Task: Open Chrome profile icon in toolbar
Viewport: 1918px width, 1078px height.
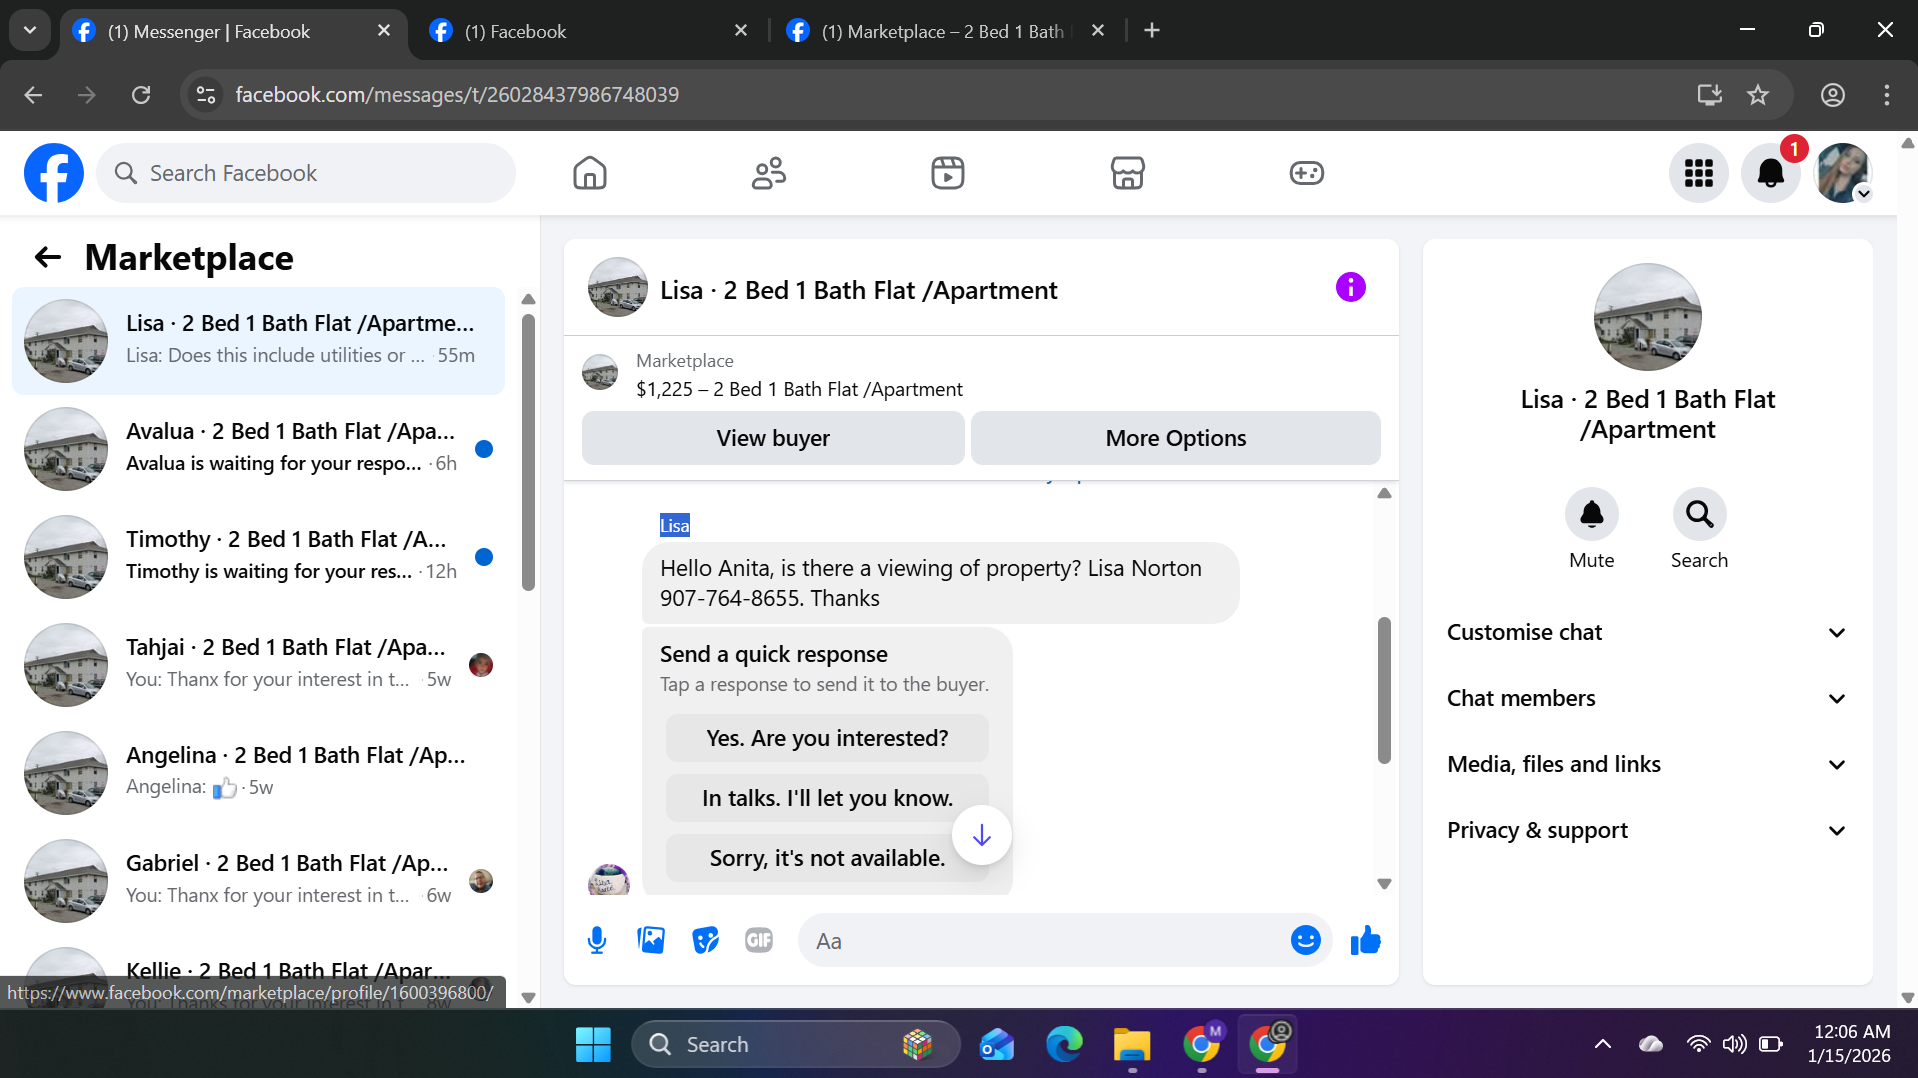Action: [x=1833, y=95]
